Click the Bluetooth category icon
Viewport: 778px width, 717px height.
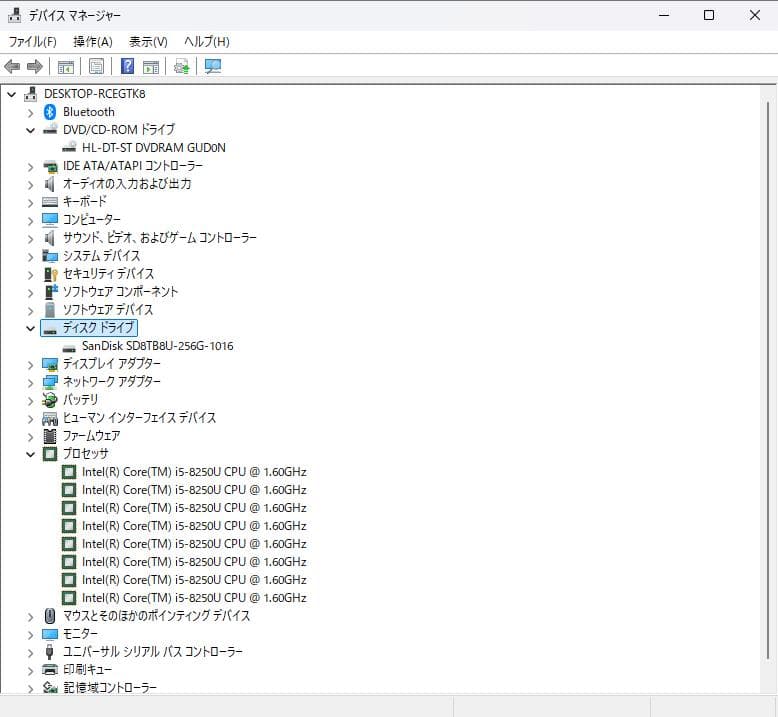click(x=50, y=112)
